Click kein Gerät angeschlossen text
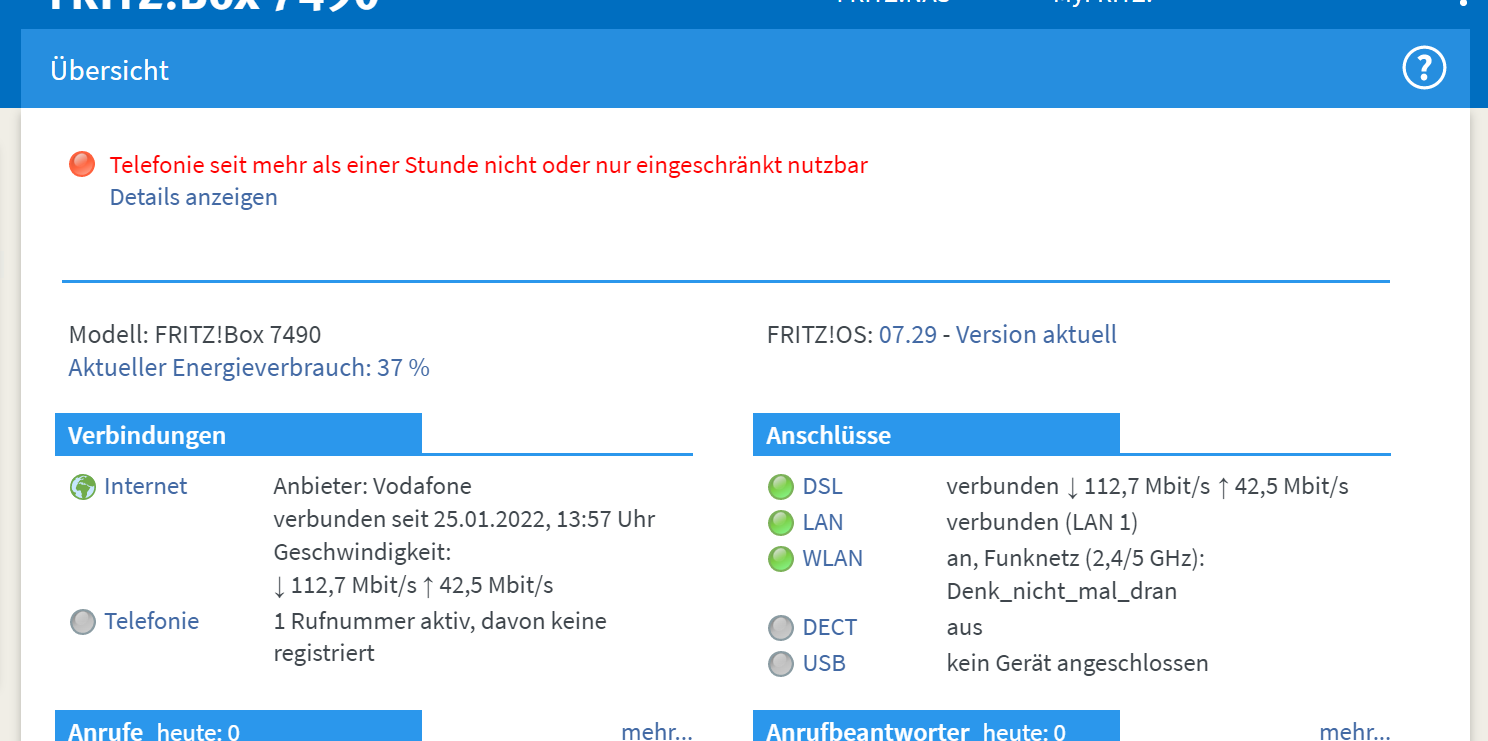Screen dimensions: 1488x741 [1077, 663]
